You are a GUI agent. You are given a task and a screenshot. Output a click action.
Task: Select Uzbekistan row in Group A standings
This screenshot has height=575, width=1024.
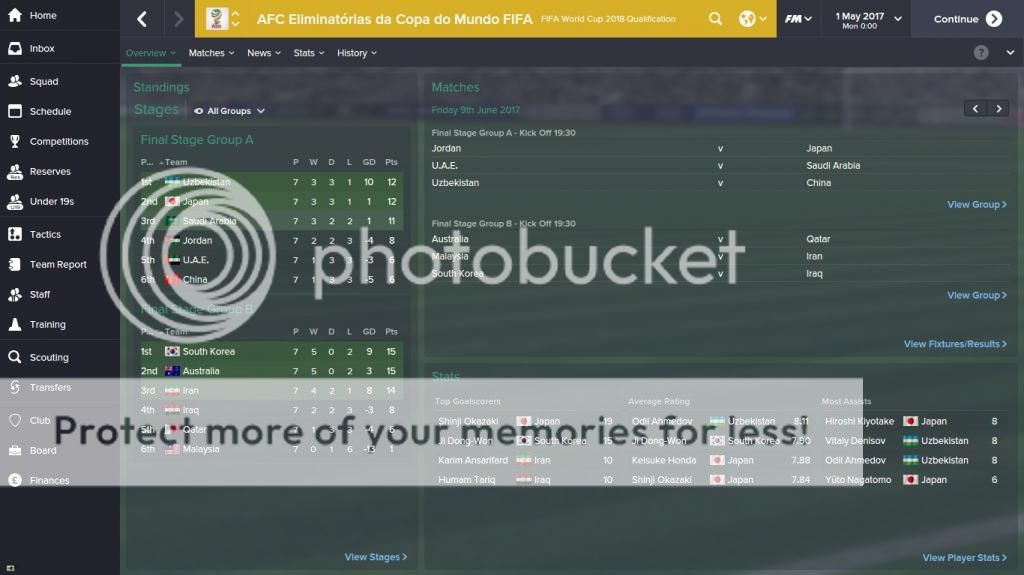pos(271,182)
